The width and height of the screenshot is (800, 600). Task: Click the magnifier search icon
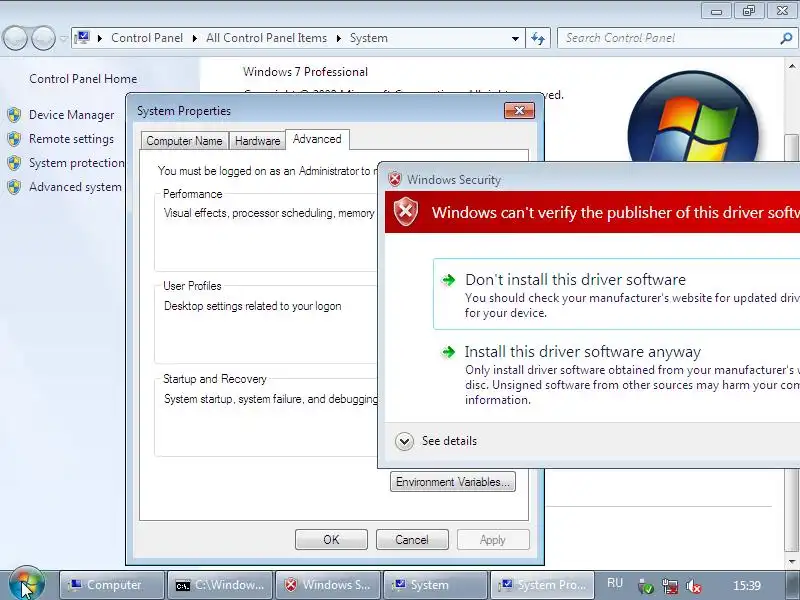787,38
